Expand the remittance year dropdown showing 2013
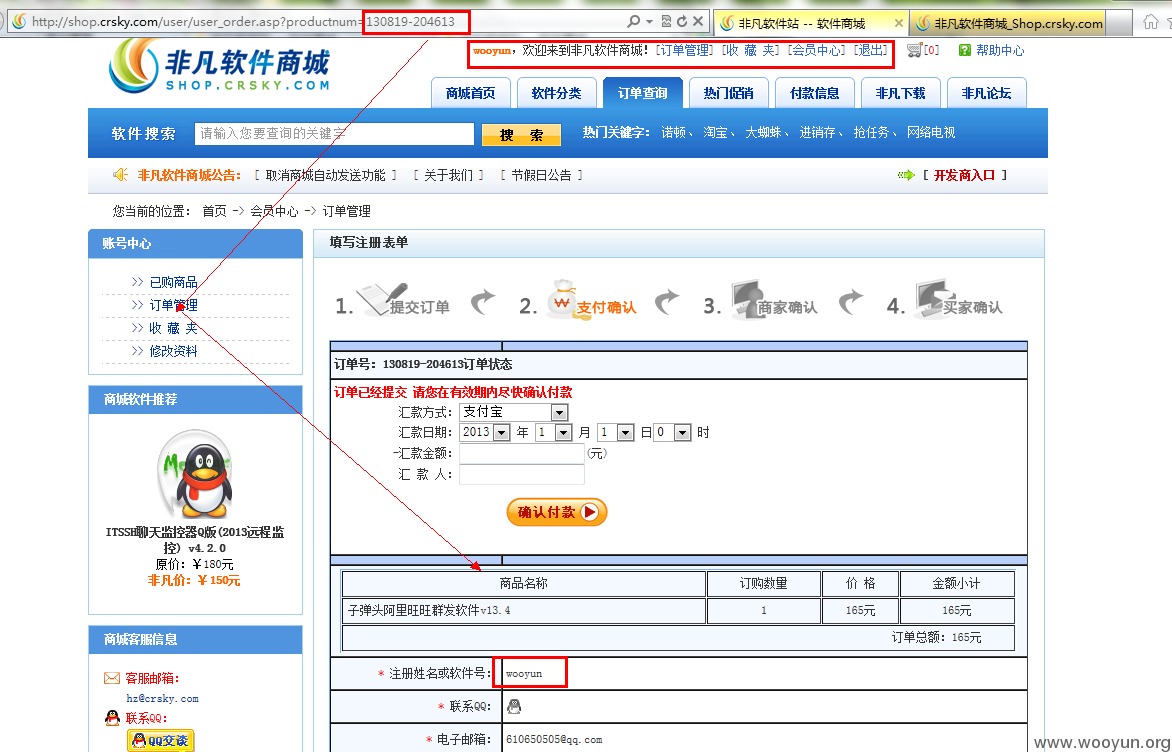This screenshot has width=1172, height=752. click(502, 433)
